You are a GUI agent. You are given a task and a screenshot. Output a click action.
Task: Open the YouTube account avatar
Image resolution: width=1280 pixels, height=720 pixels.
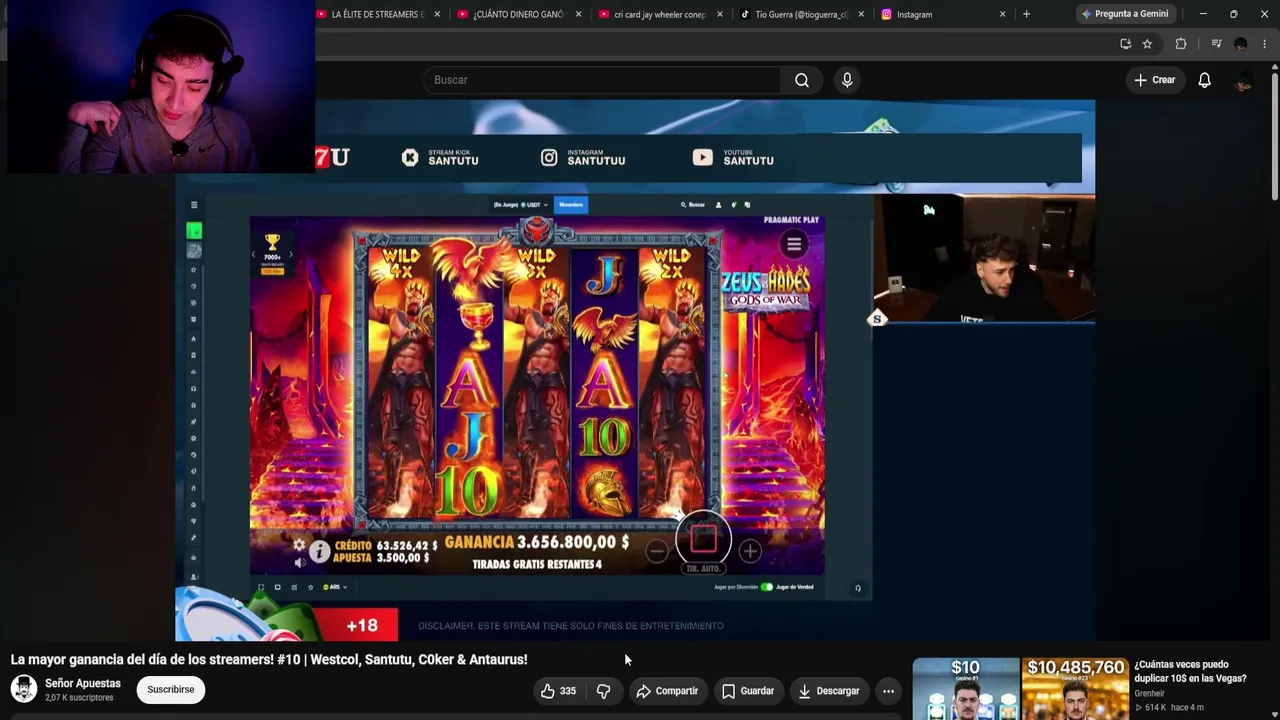click(1243, 80)
